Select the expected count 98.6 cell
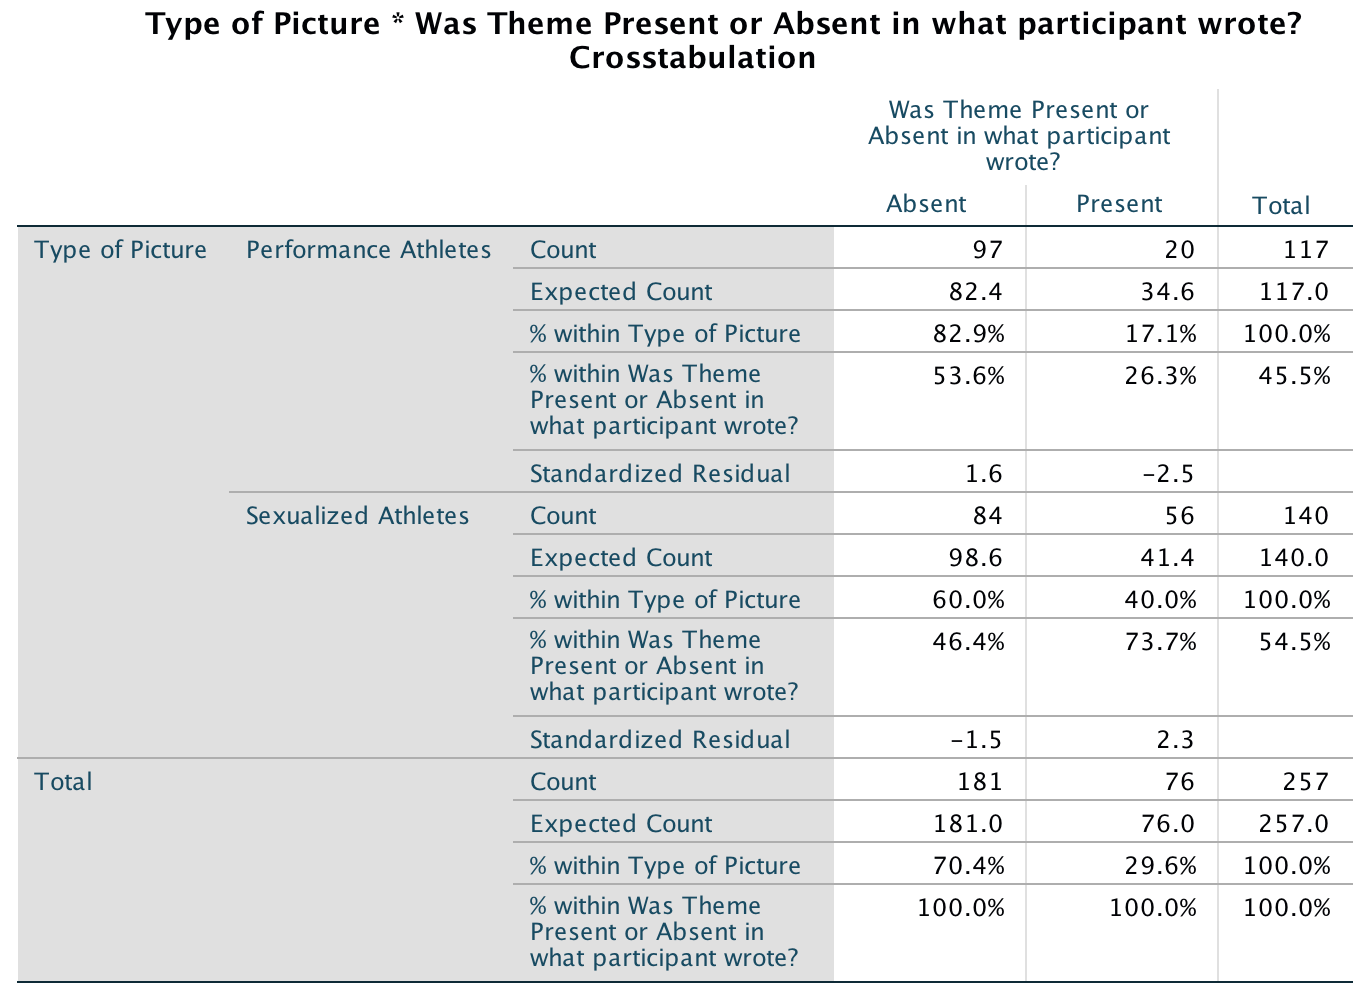The width and height of the screenshot is (1366, 994). click(975, 558)
